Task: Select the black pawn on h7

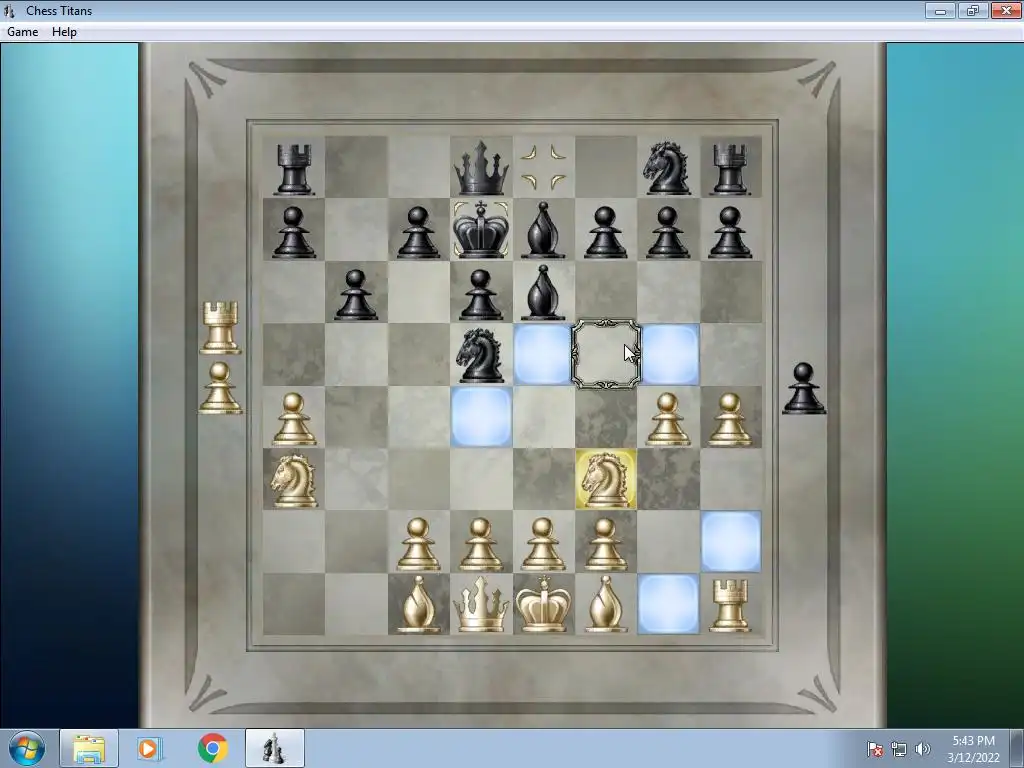Action: point(729,232)
